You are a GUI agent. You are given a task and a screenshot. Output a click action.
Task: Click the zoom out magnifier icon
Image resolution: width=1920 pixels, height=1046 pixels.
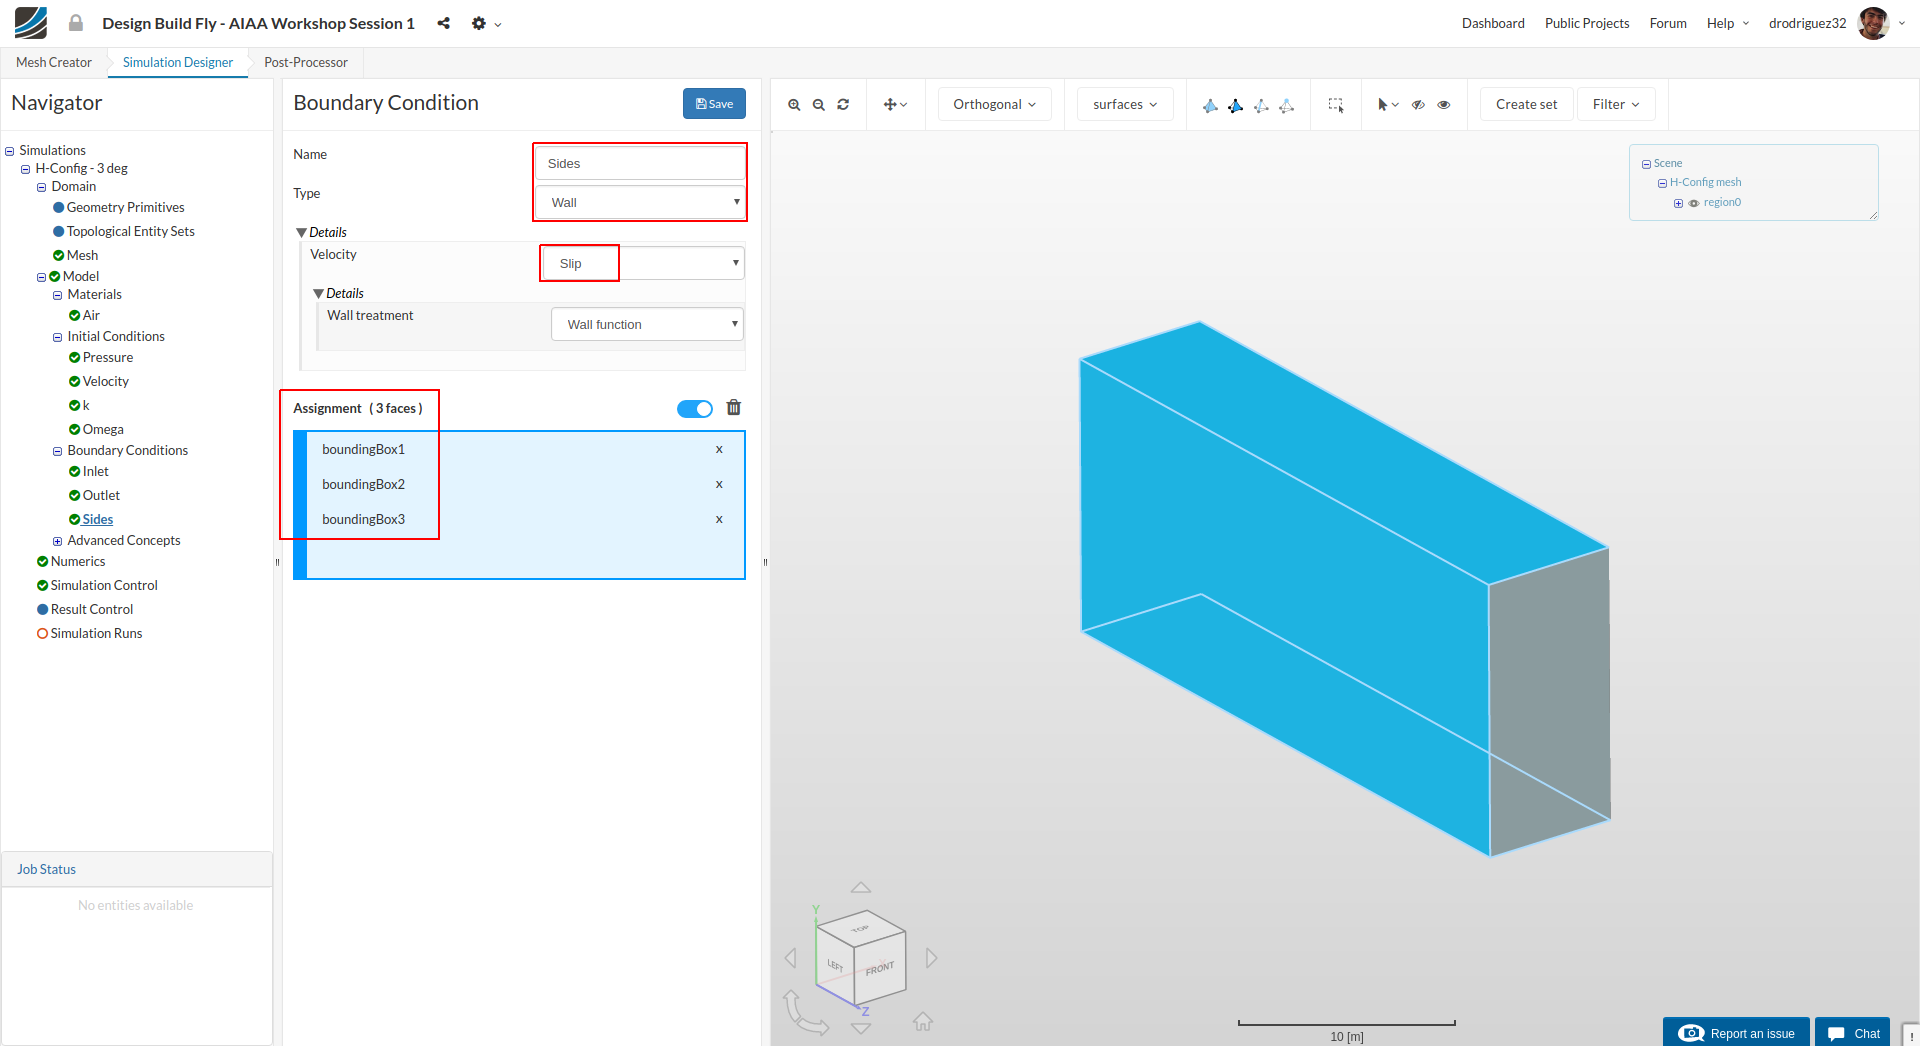[x=819, y=105]
